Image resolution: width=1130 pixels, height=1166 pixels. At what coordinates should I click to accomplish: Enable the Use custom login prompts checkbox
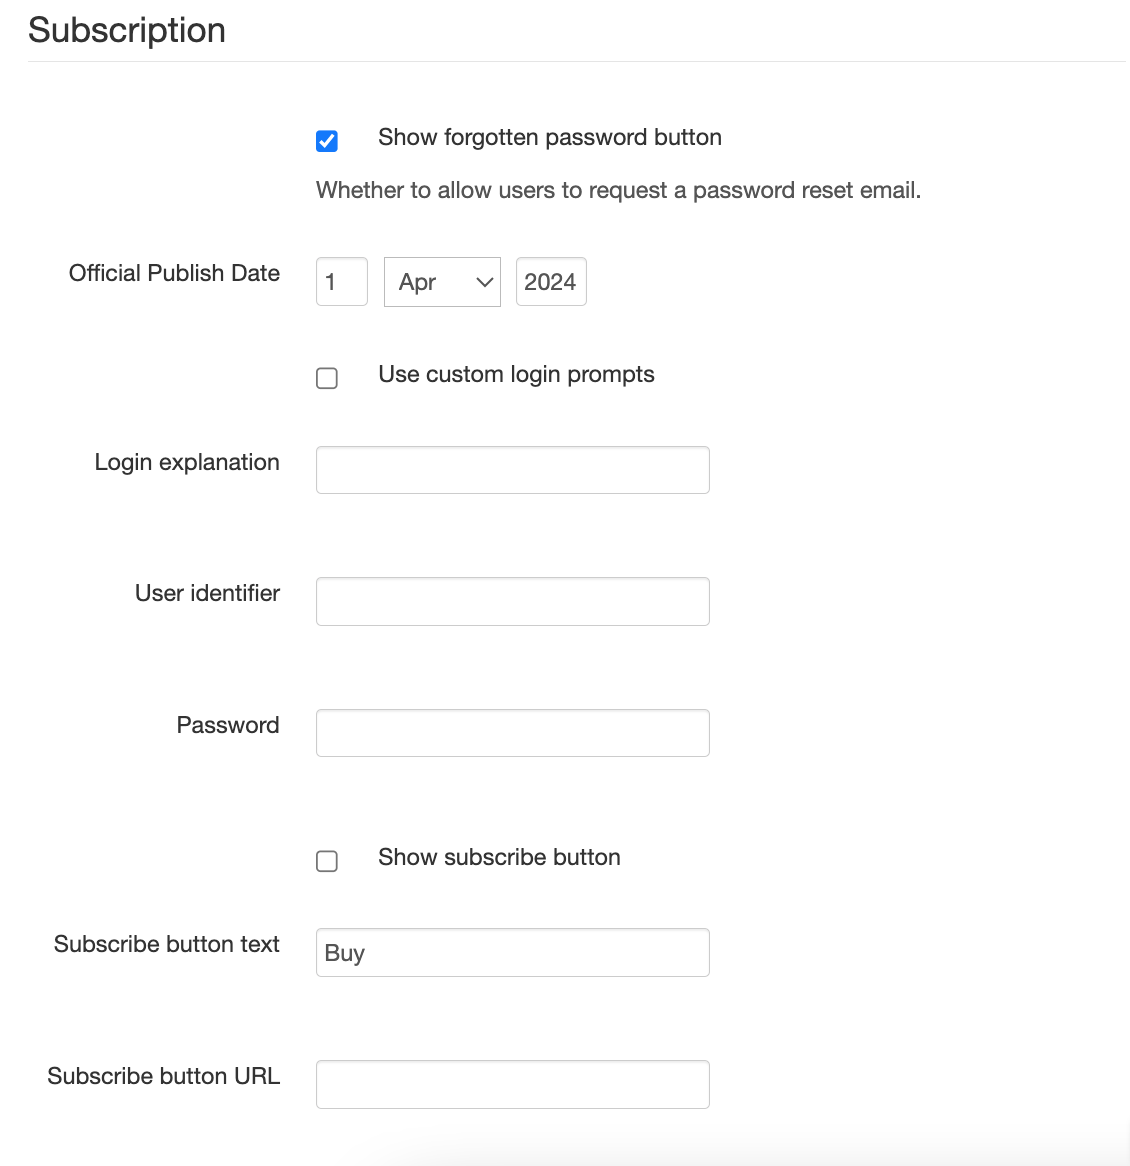327,378
